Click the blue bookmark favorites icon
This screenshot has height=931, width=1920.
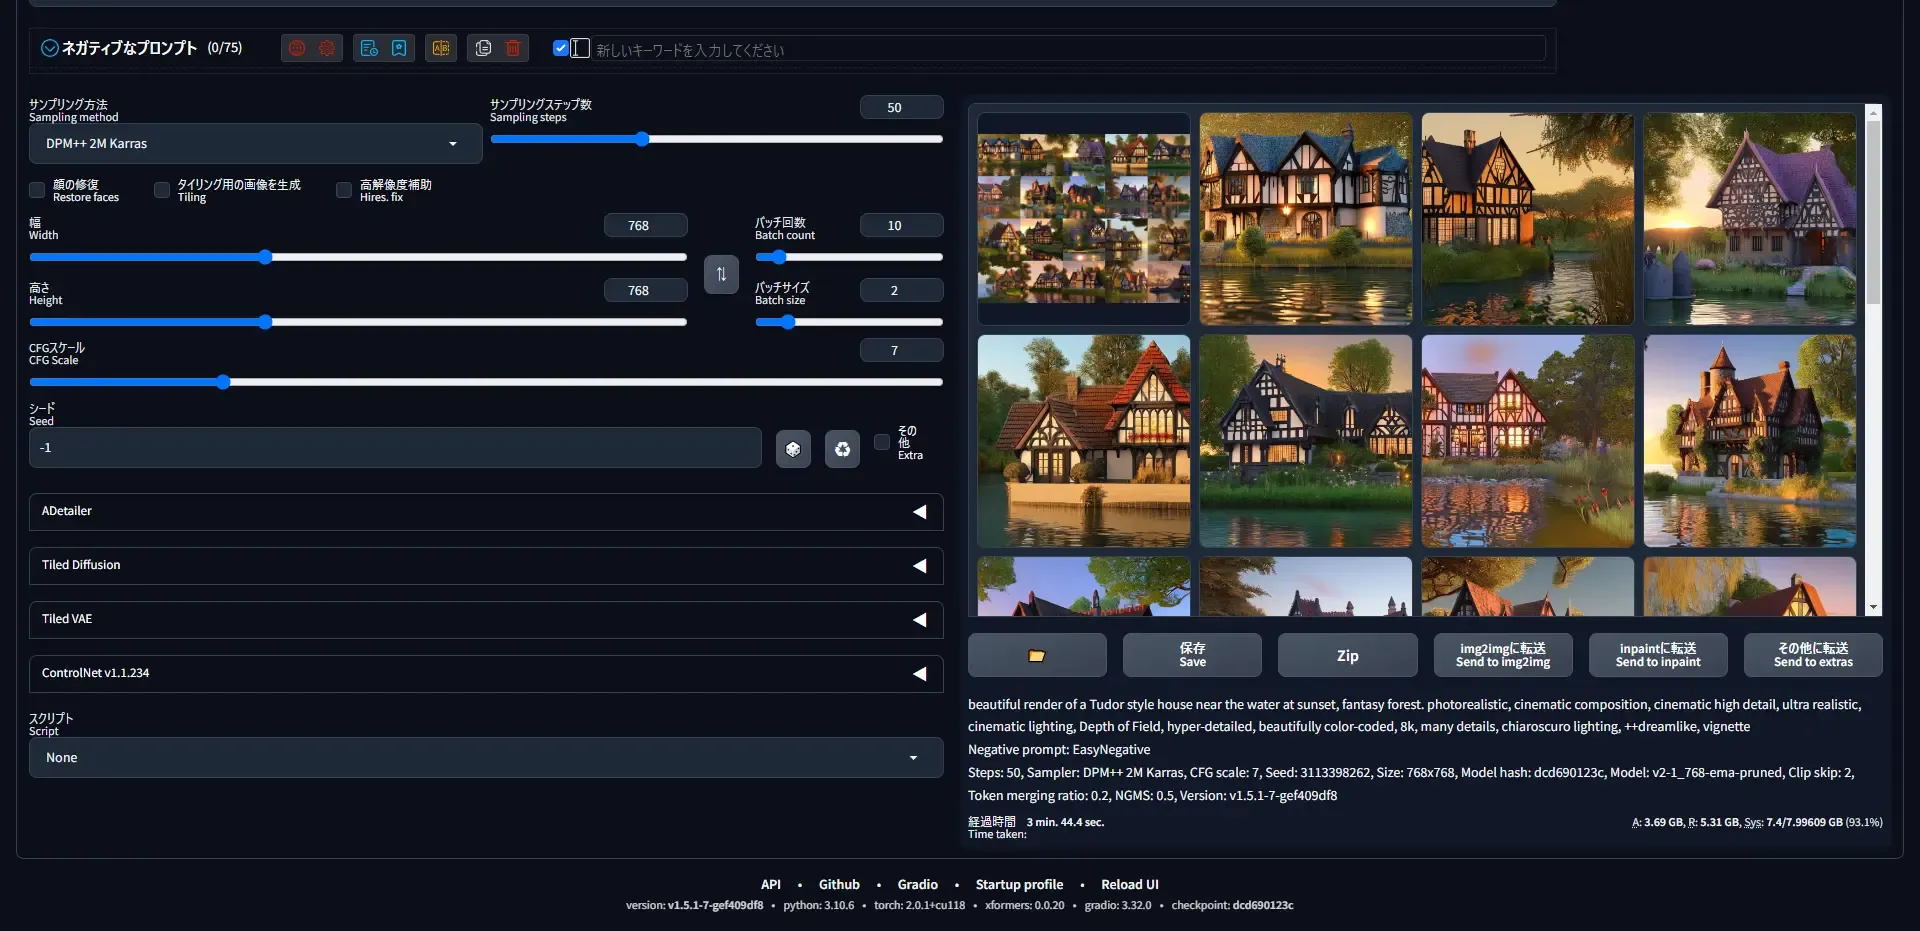399,48
